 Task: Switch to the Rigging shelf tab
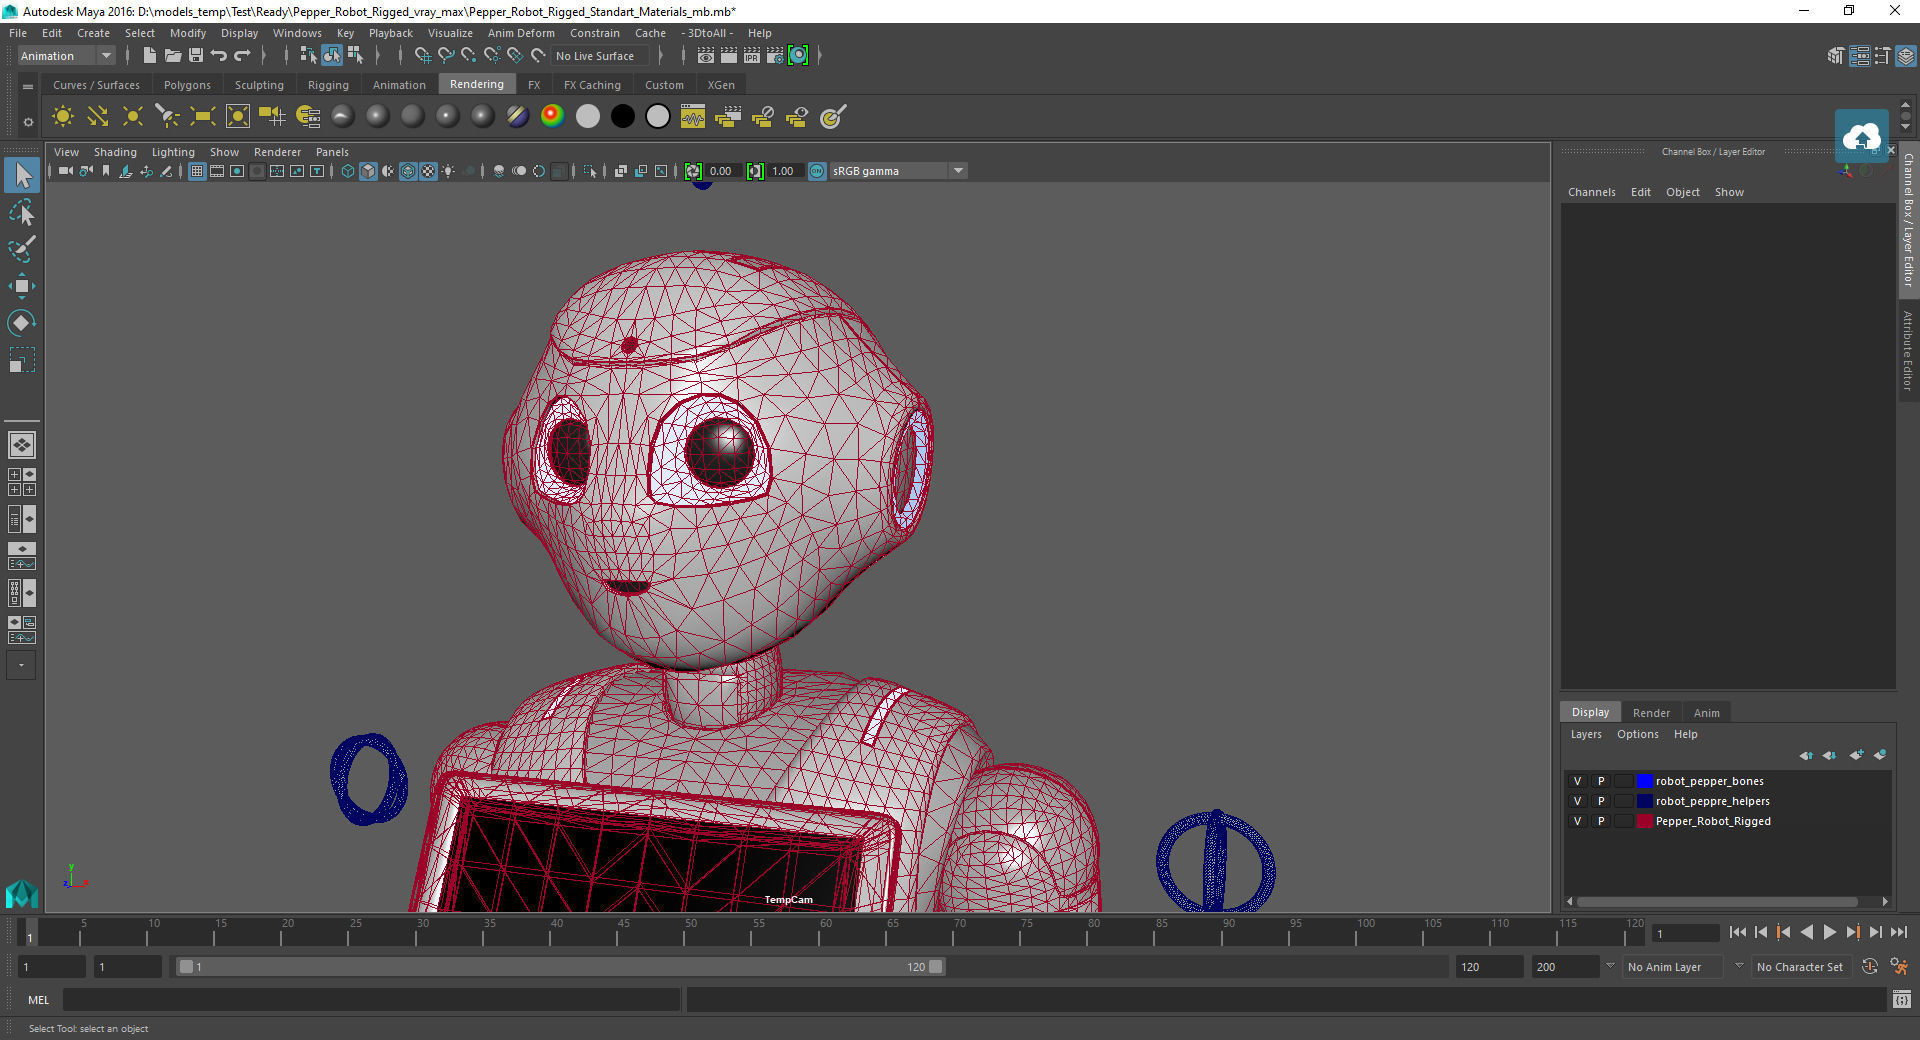(328, 85)
